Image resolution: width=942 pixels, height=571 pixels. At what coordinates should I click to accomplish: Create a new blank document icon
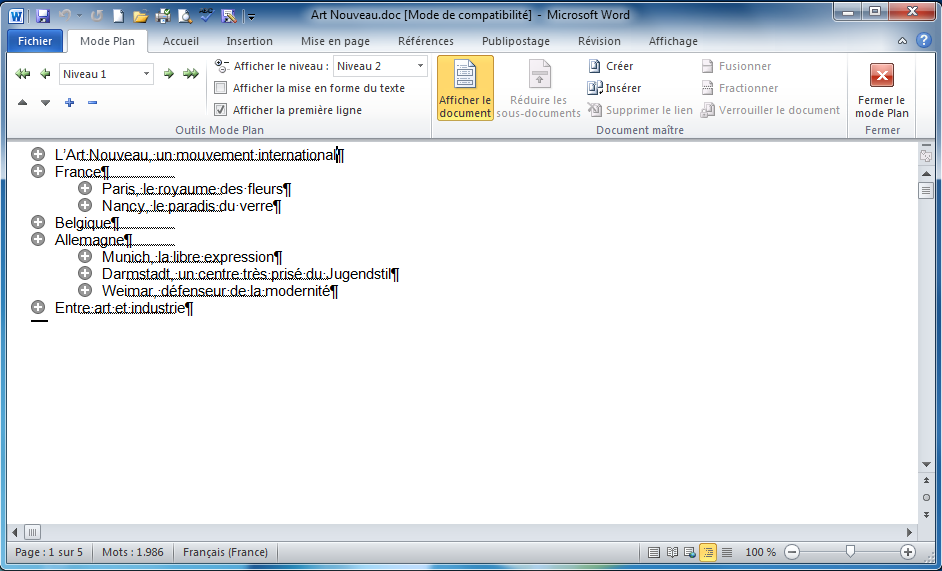pos(118,16)
